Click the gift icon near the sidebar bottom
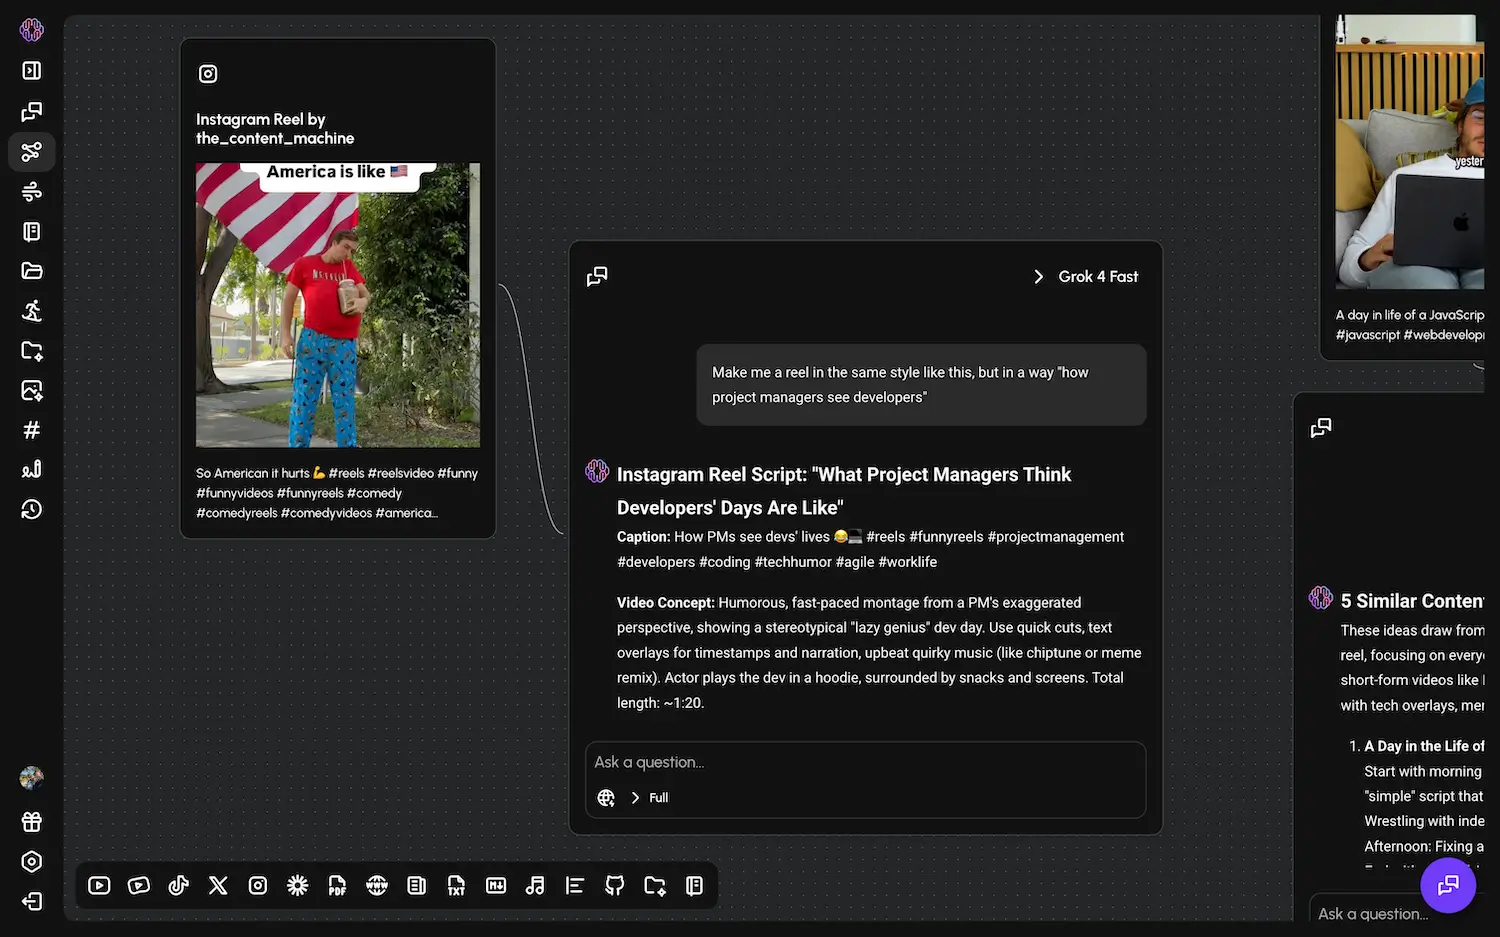Viewport: 1500px width, 937px height. pos(31,821)
